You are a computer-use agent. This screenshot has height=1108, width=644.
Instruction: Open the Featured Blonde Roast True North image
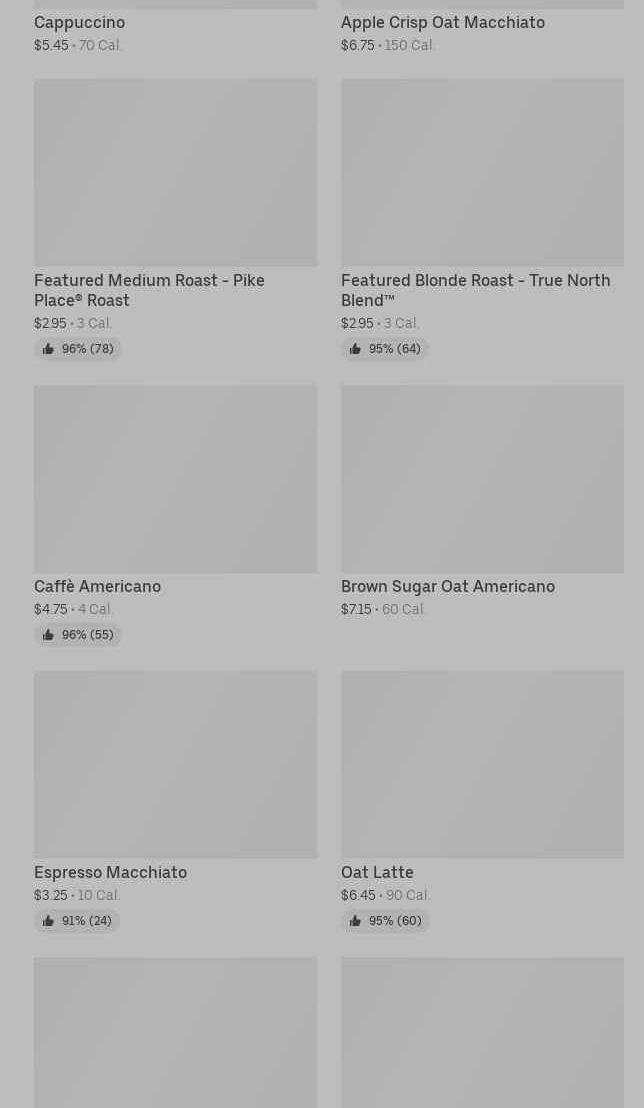[x=482, y=173]
